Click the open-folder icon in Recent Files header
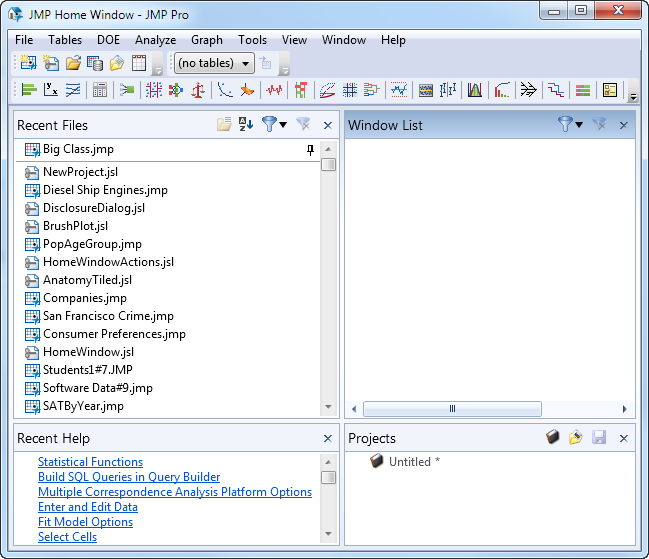This screenshot has height=559, width=649. [x=224, y=124]
